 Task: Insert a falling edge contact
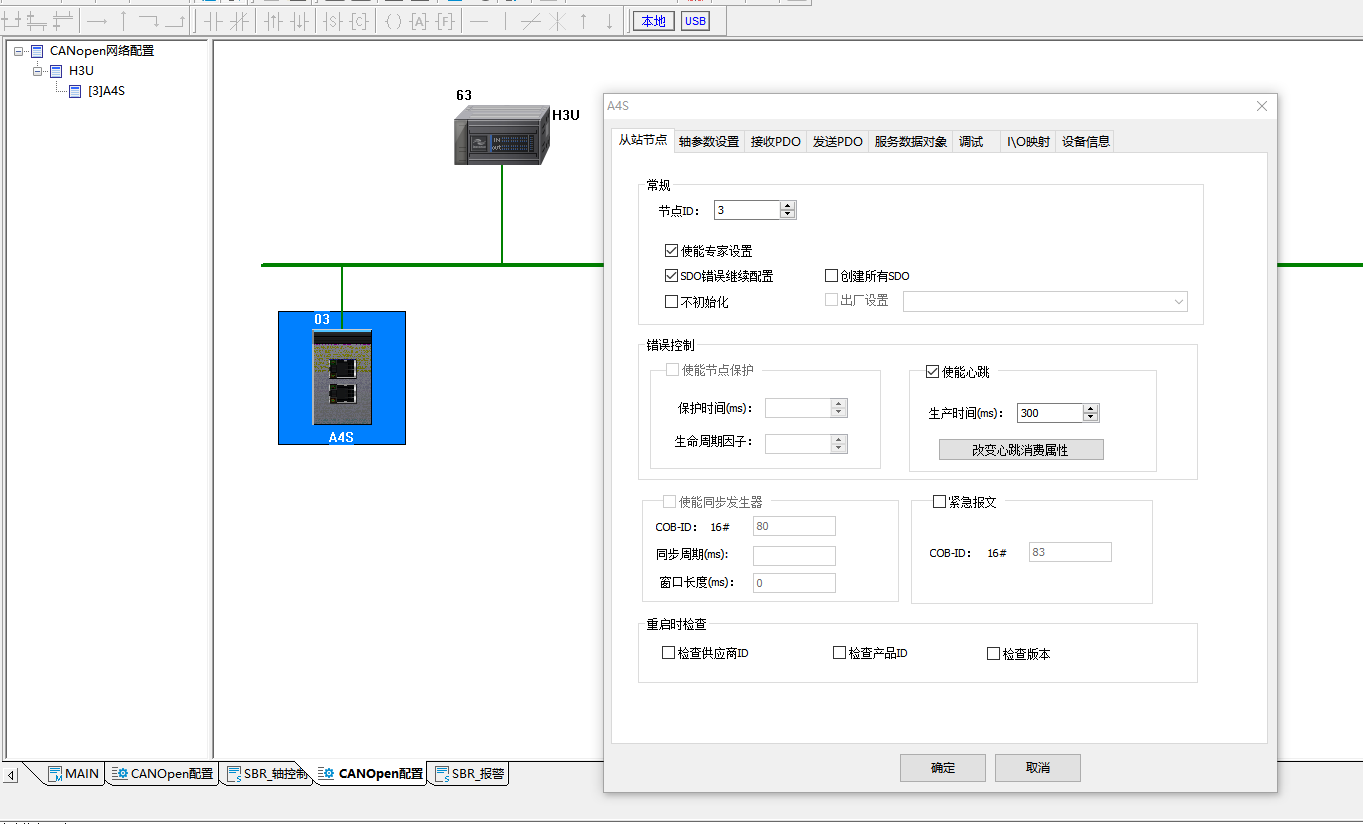coord(300,21)
